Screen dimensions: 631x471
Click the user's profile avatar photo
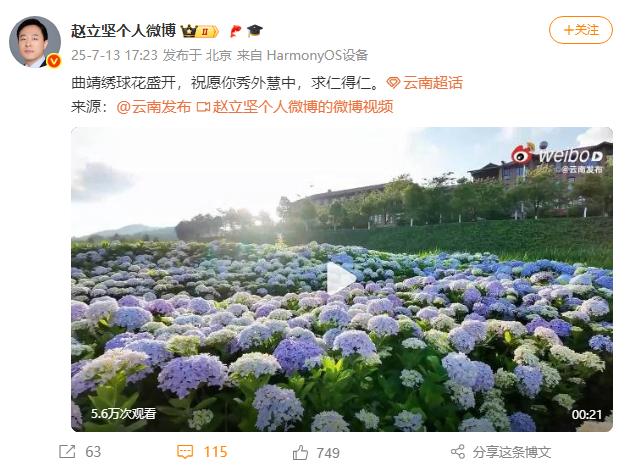[x=35, y=41]
